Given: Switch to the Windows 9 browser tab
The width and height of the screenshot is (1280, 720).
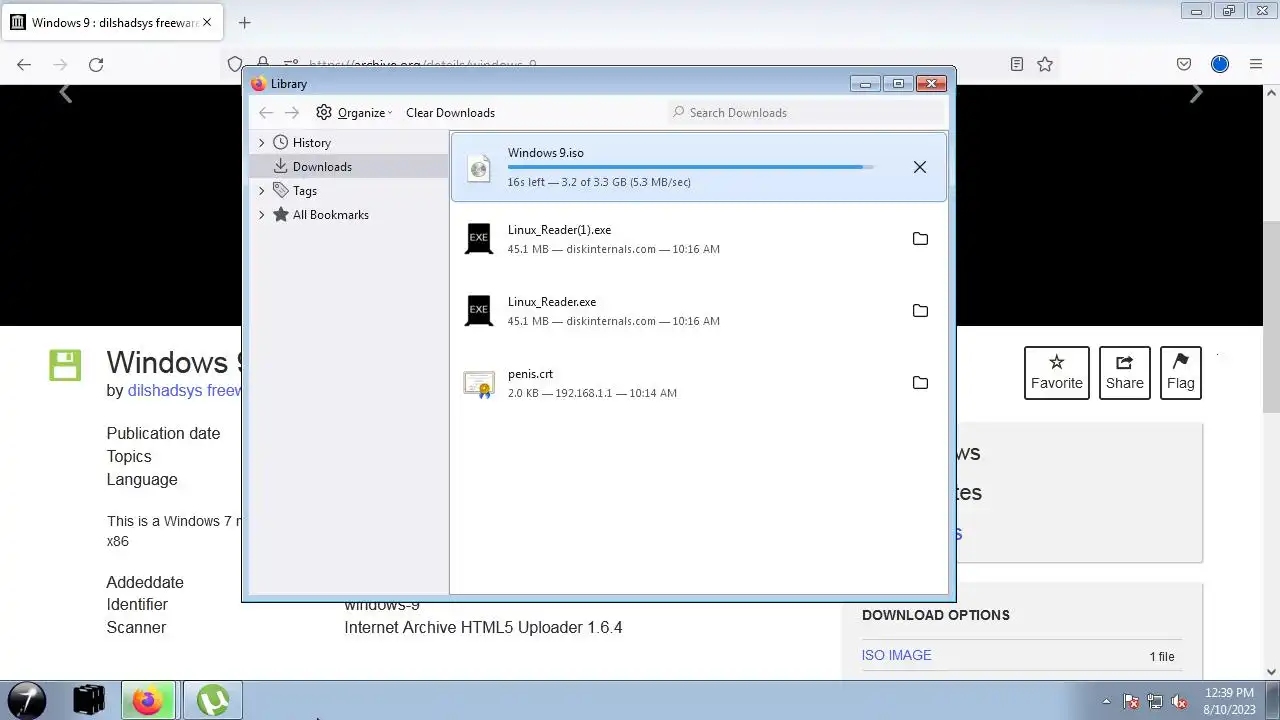Looking at the screenshot, I should click(x=110, y=22).
